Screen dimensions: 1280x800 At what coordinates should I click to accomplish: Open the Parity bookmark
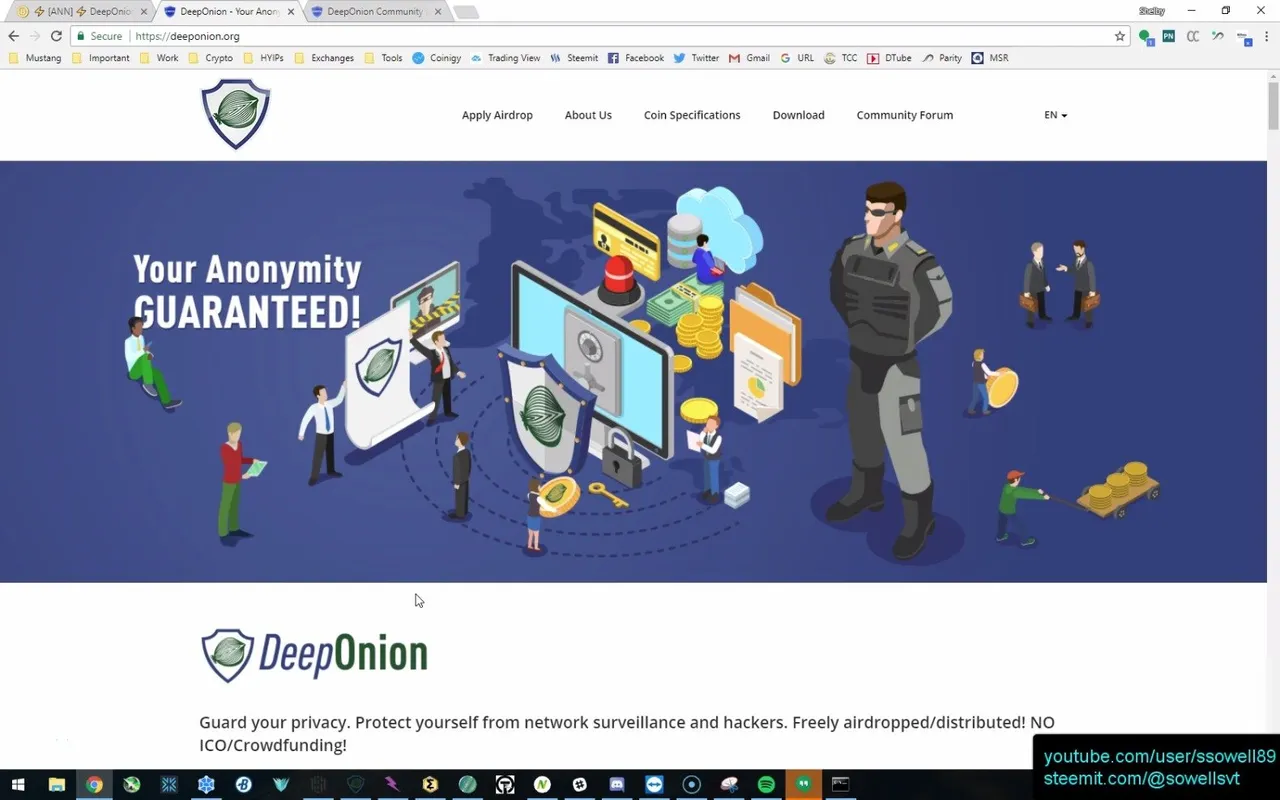pos(941,58)
